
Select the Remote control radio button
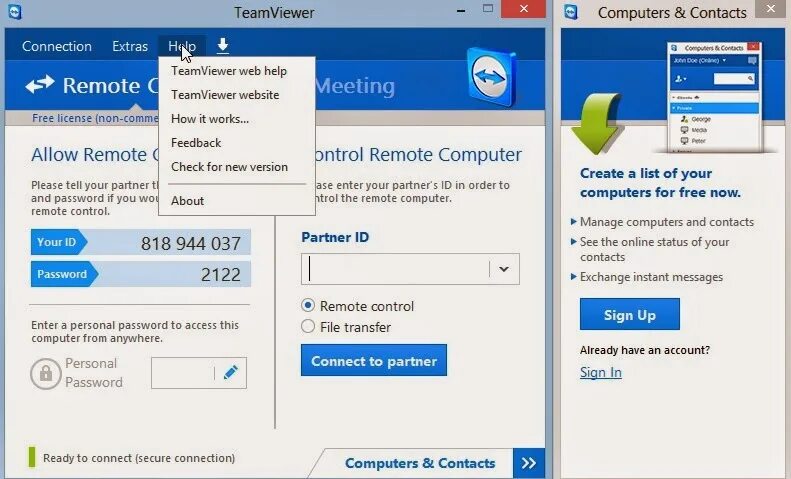click(x=308, y=306)
